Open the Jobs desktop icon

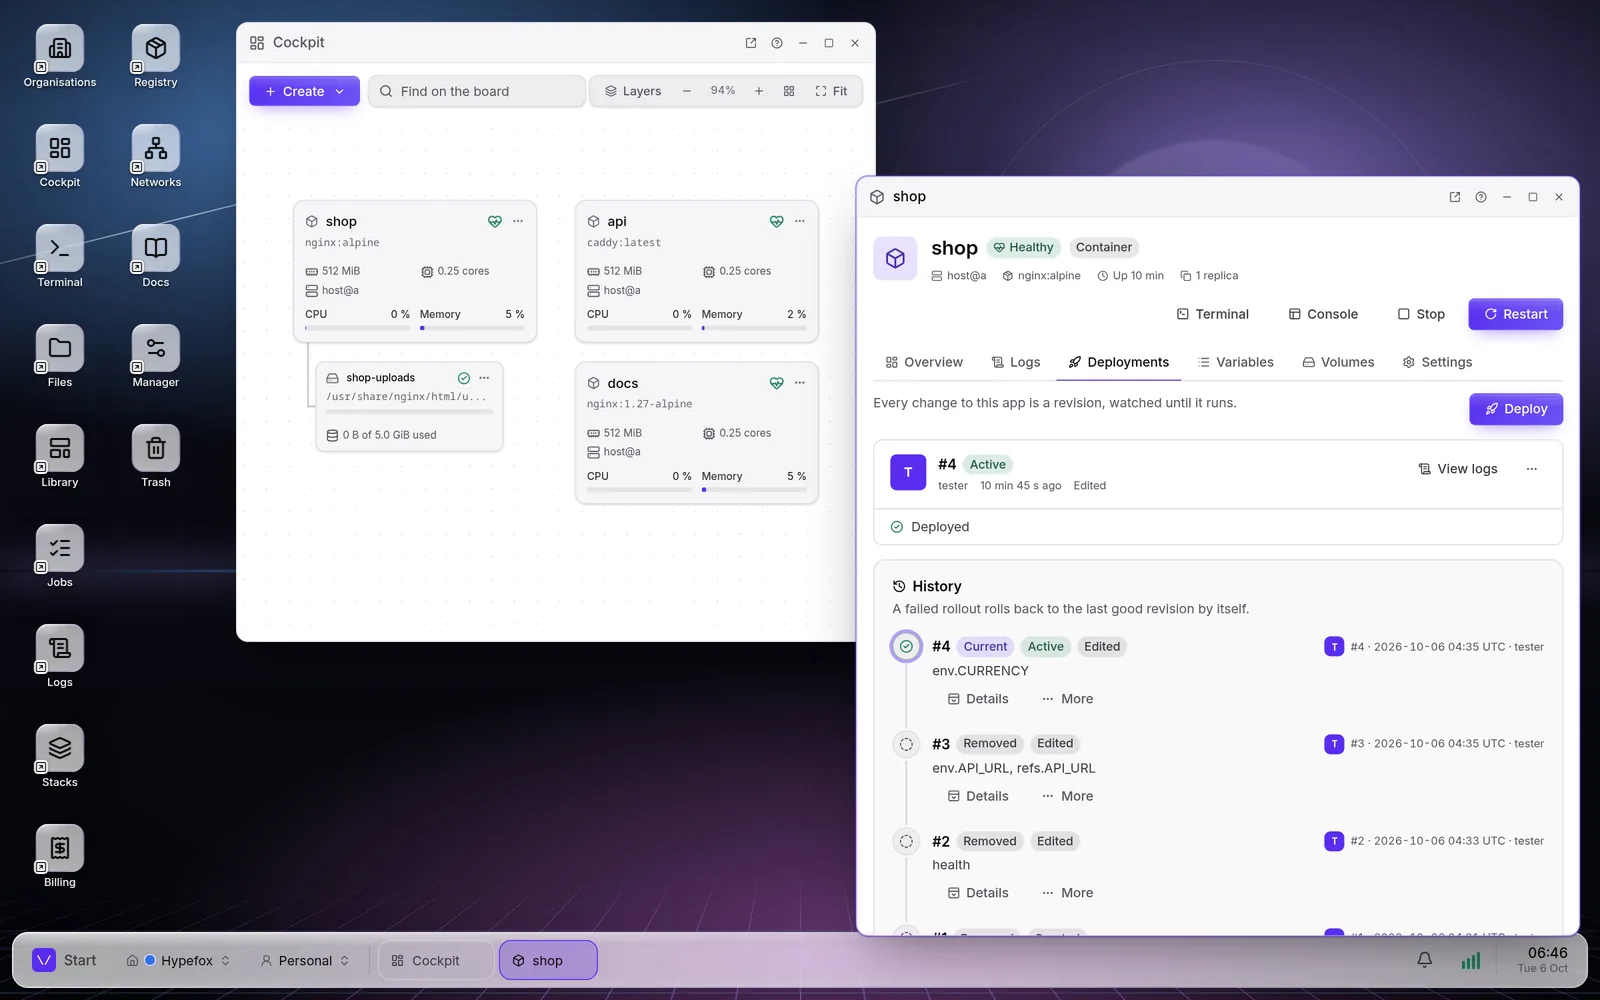60,557
